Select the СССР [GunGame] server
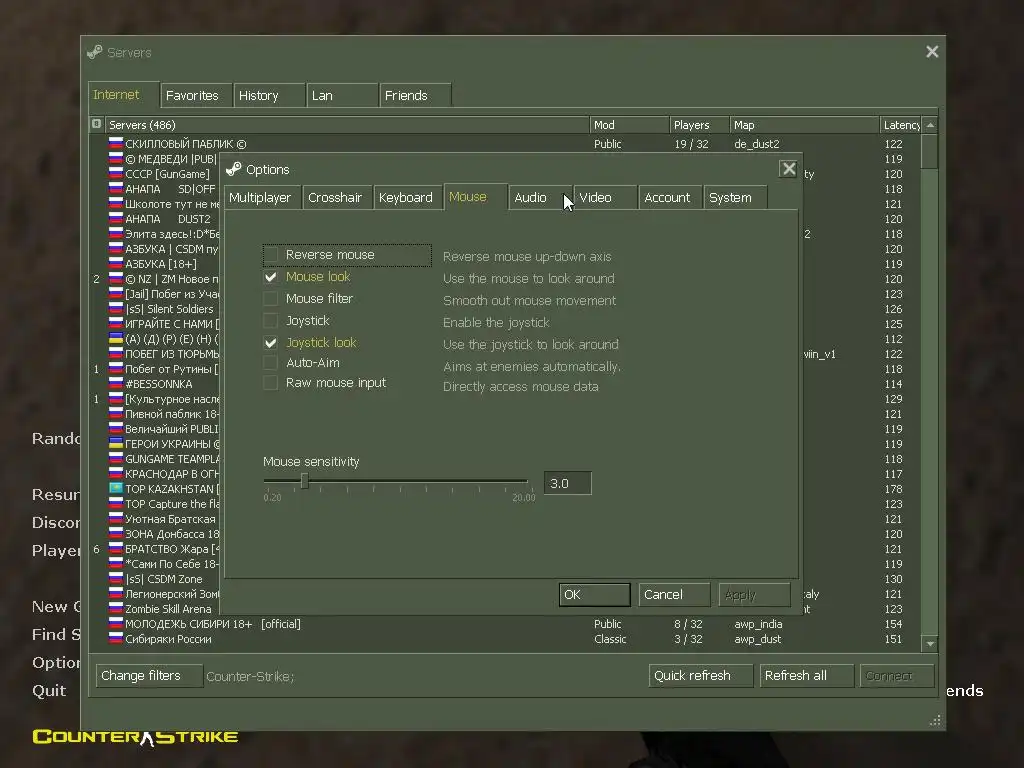 coord(167,174)
